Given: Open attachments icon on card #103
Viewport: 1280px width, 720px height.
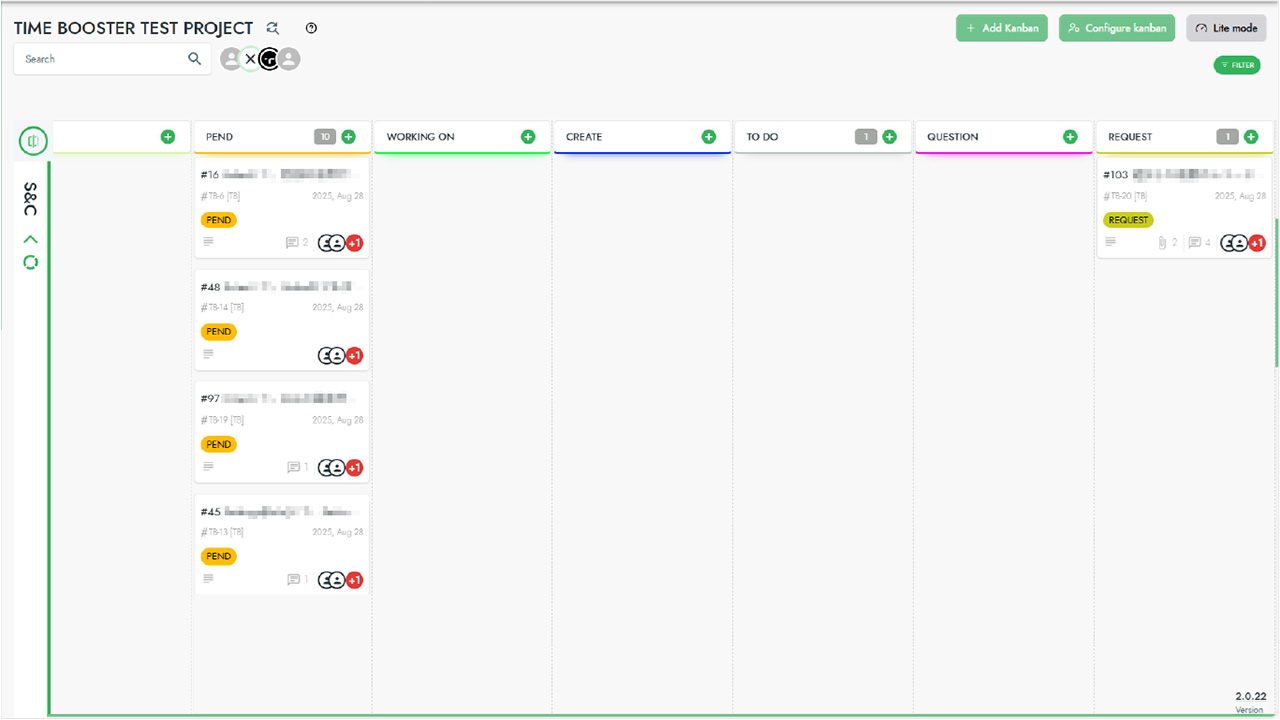Looking at the screenshot, I should 1162,243.
